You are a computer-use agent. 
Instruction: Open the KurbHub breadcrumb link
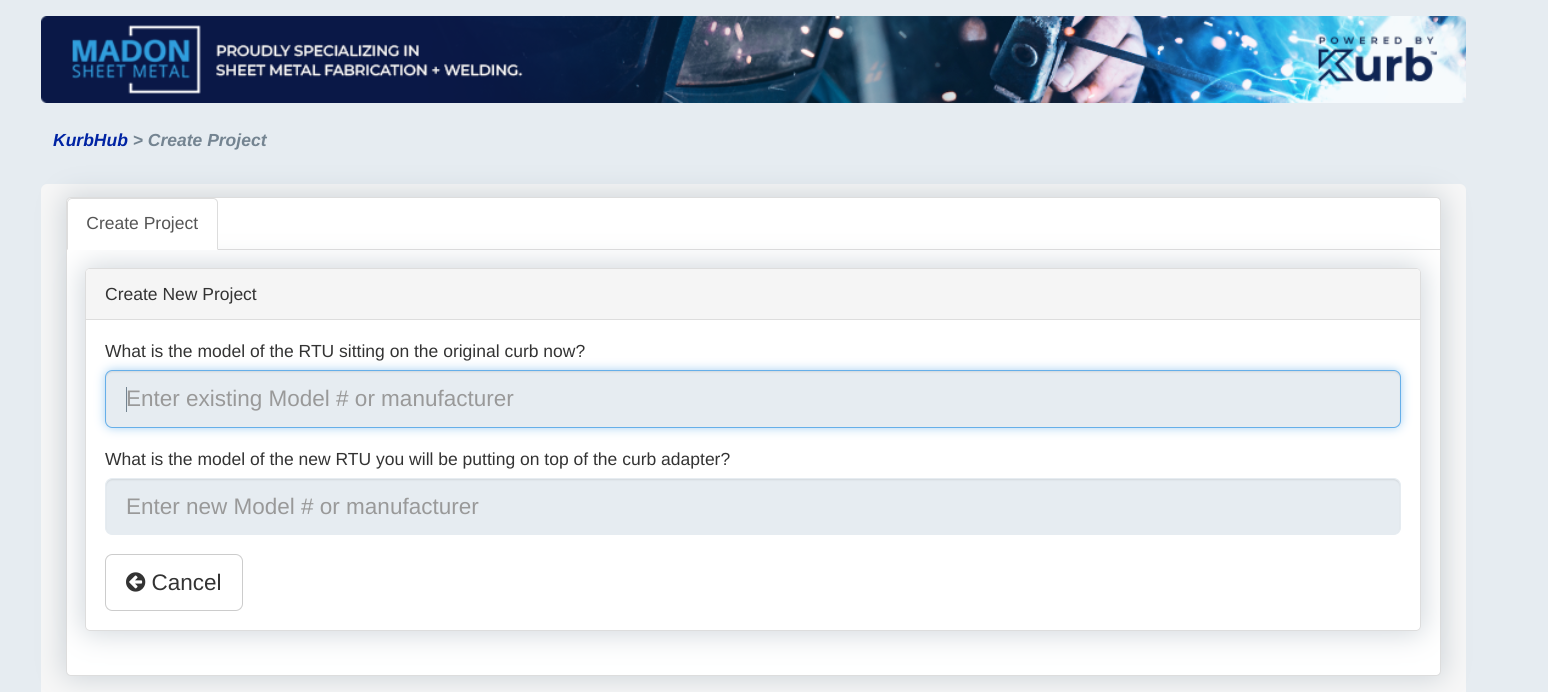tap(90, 140)
